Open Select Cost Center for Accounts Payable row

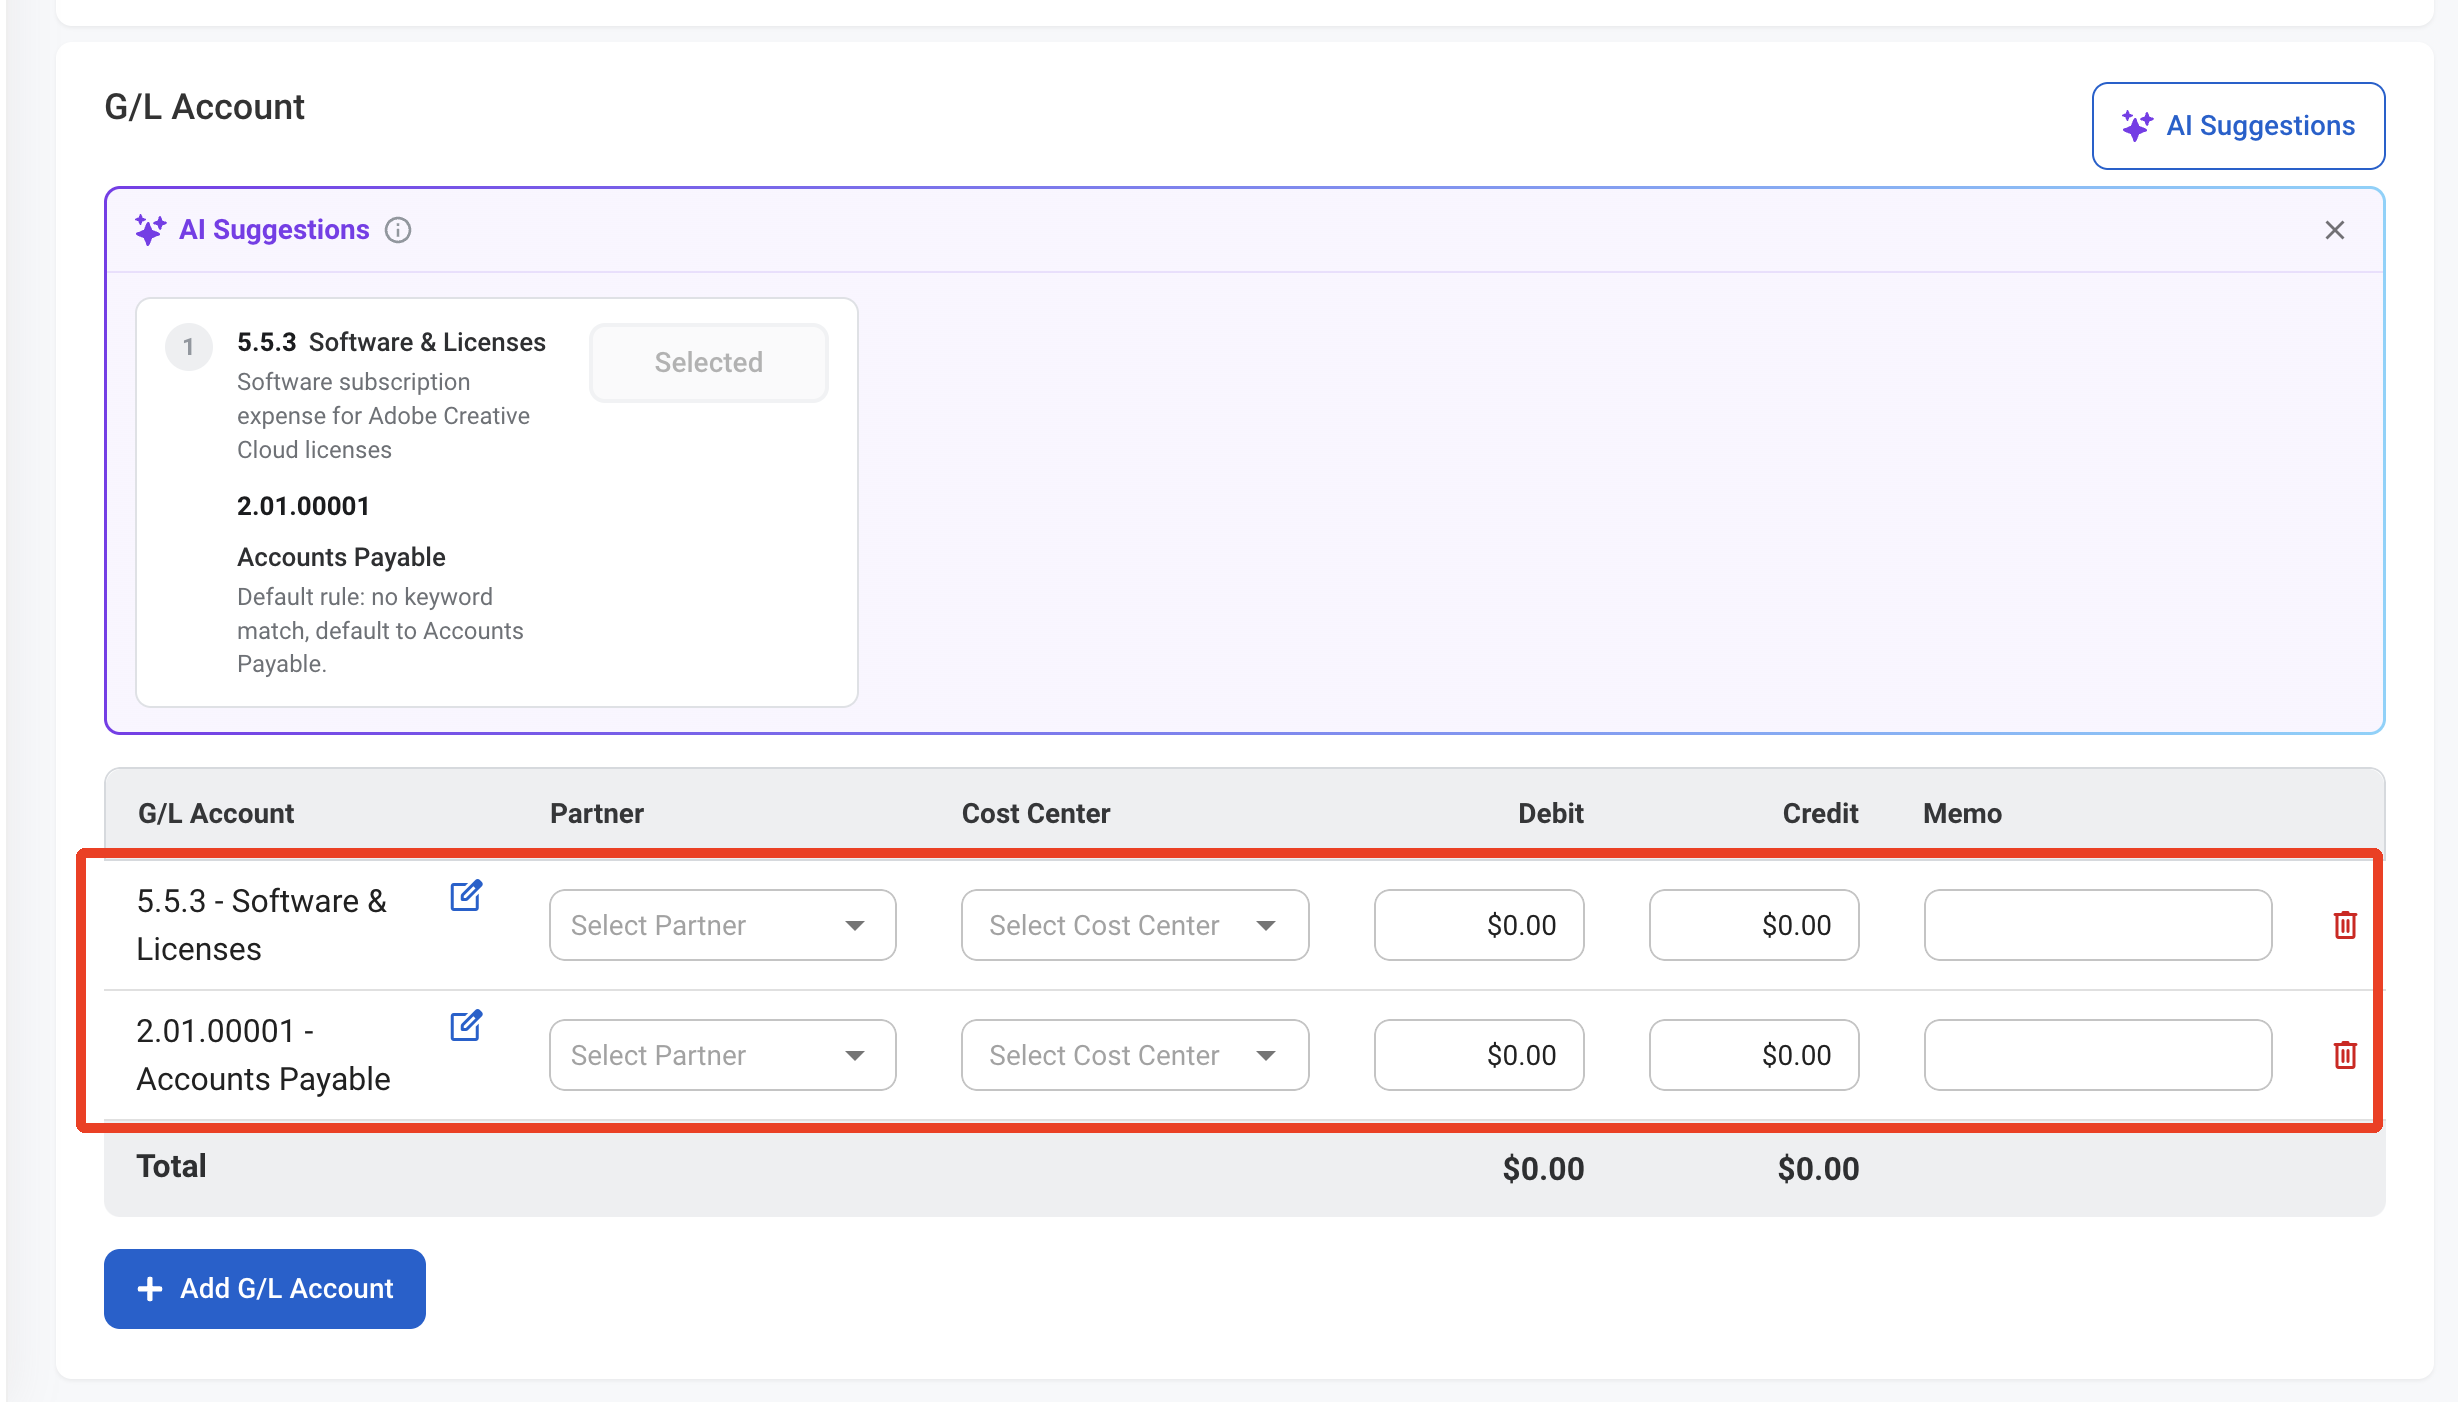click(x=1135, y=1055)
